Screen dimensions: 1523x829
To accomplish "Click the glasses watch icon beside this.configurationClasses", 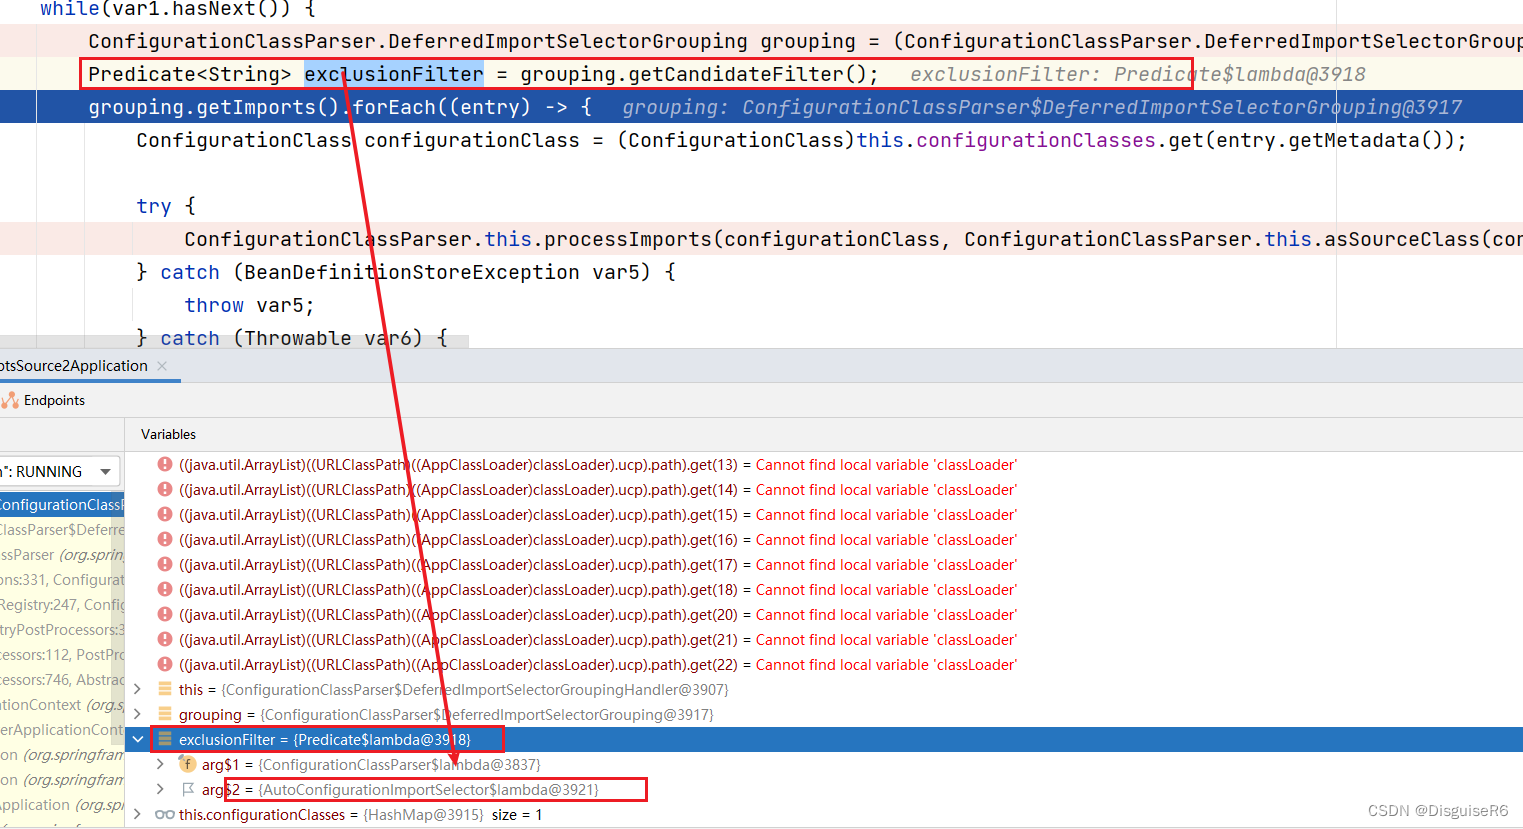I will (x=165, y=814).
